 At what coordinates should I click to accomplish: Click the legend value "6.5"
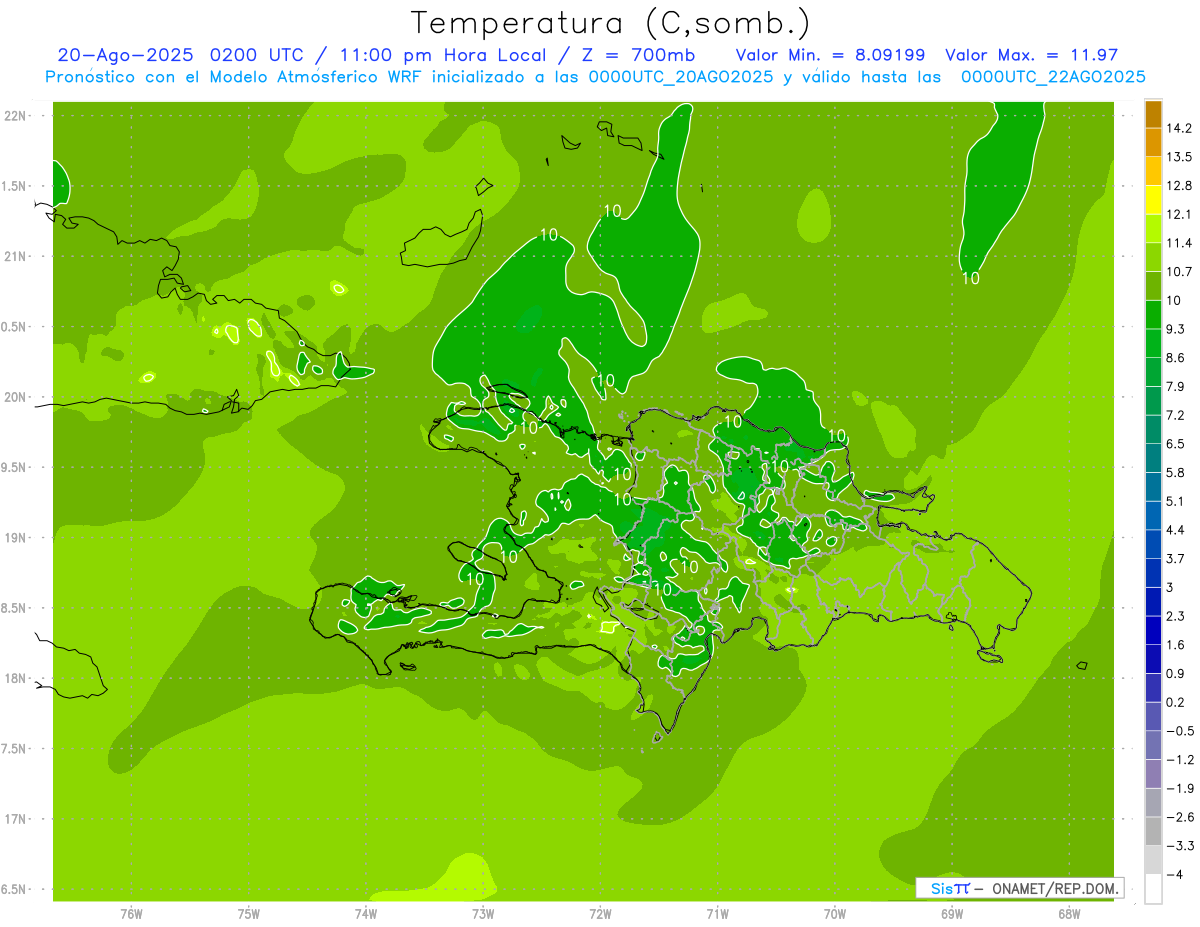coord(1175,443)
